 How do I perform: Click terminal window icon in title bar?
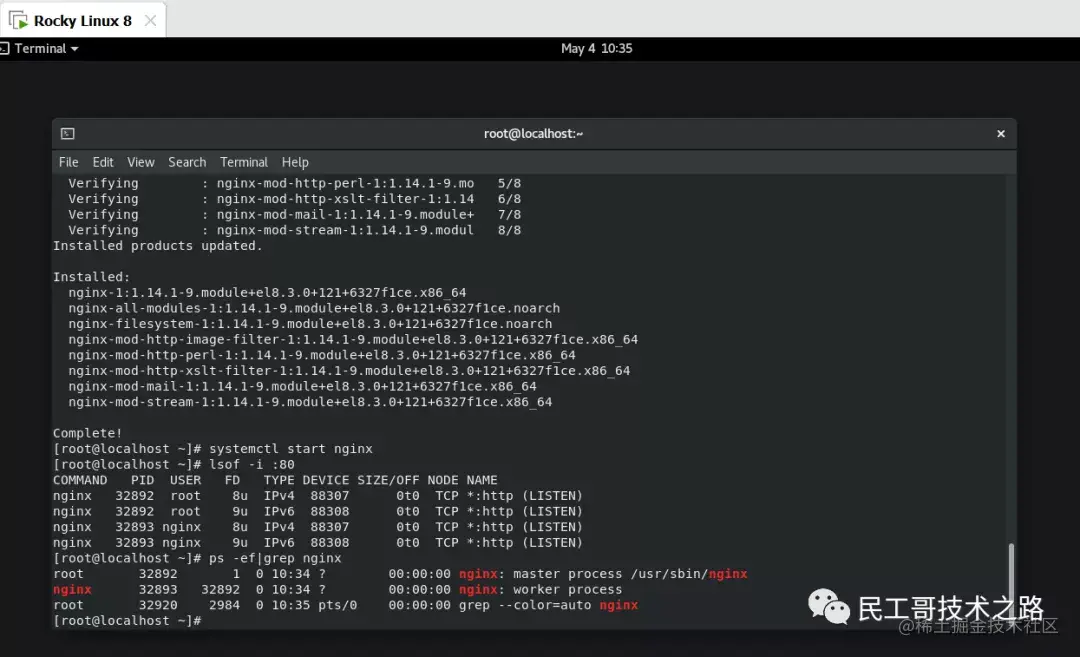click(x=68, y=134)
